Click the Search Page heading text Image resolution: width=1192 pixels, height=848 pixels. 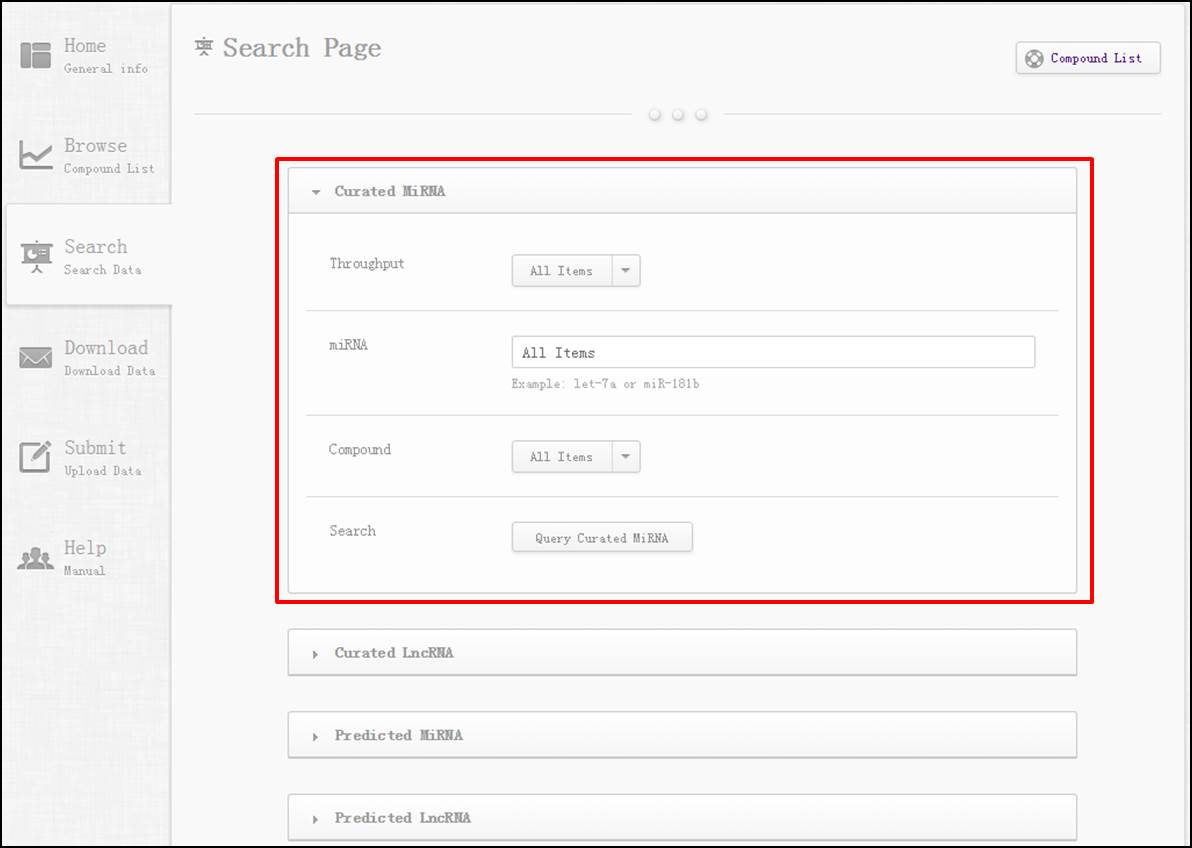pos(302,48)
